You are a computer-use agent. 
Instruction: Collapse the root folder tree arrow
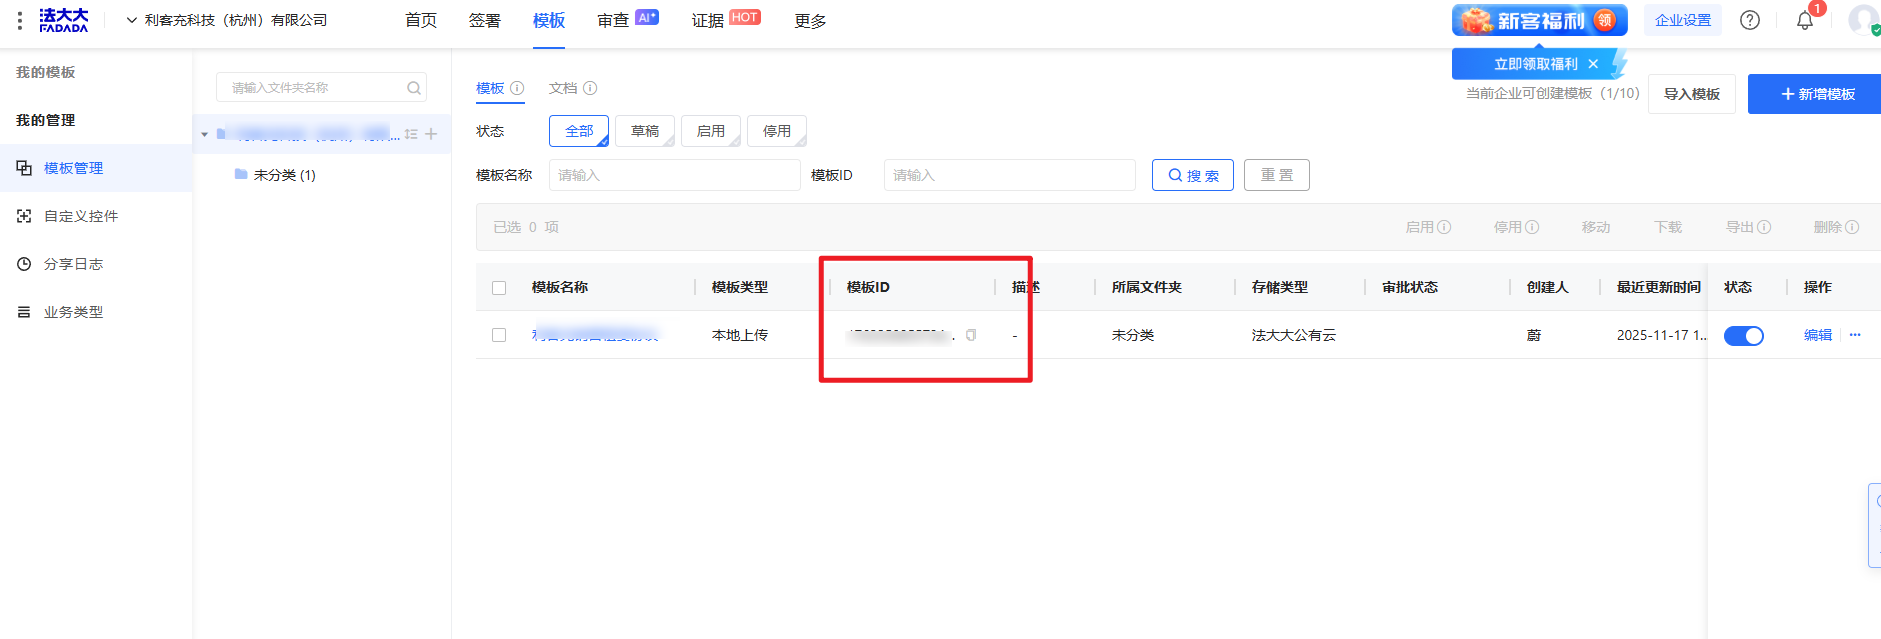click(205, 134)
